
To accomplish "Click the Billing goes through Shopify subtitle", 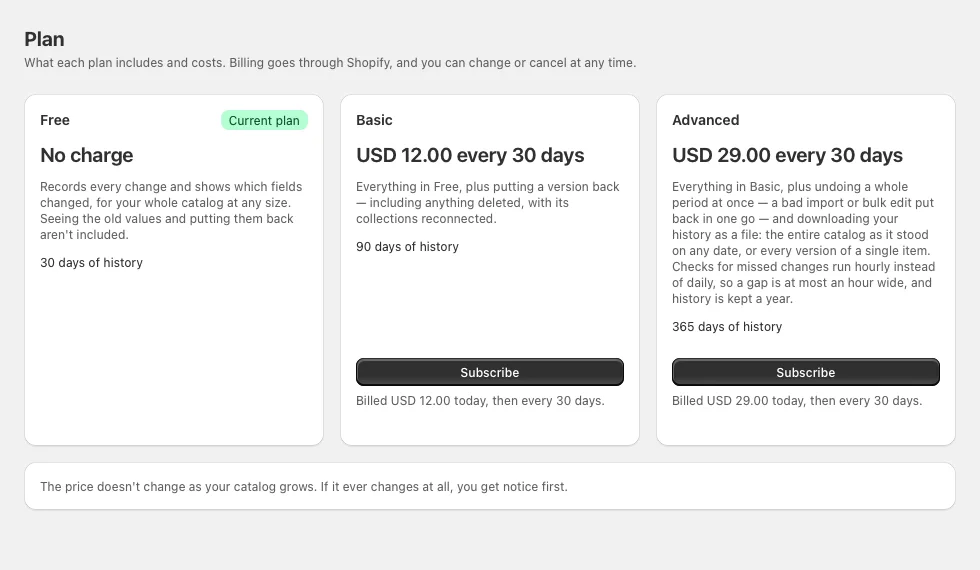I will pos(330,62).
